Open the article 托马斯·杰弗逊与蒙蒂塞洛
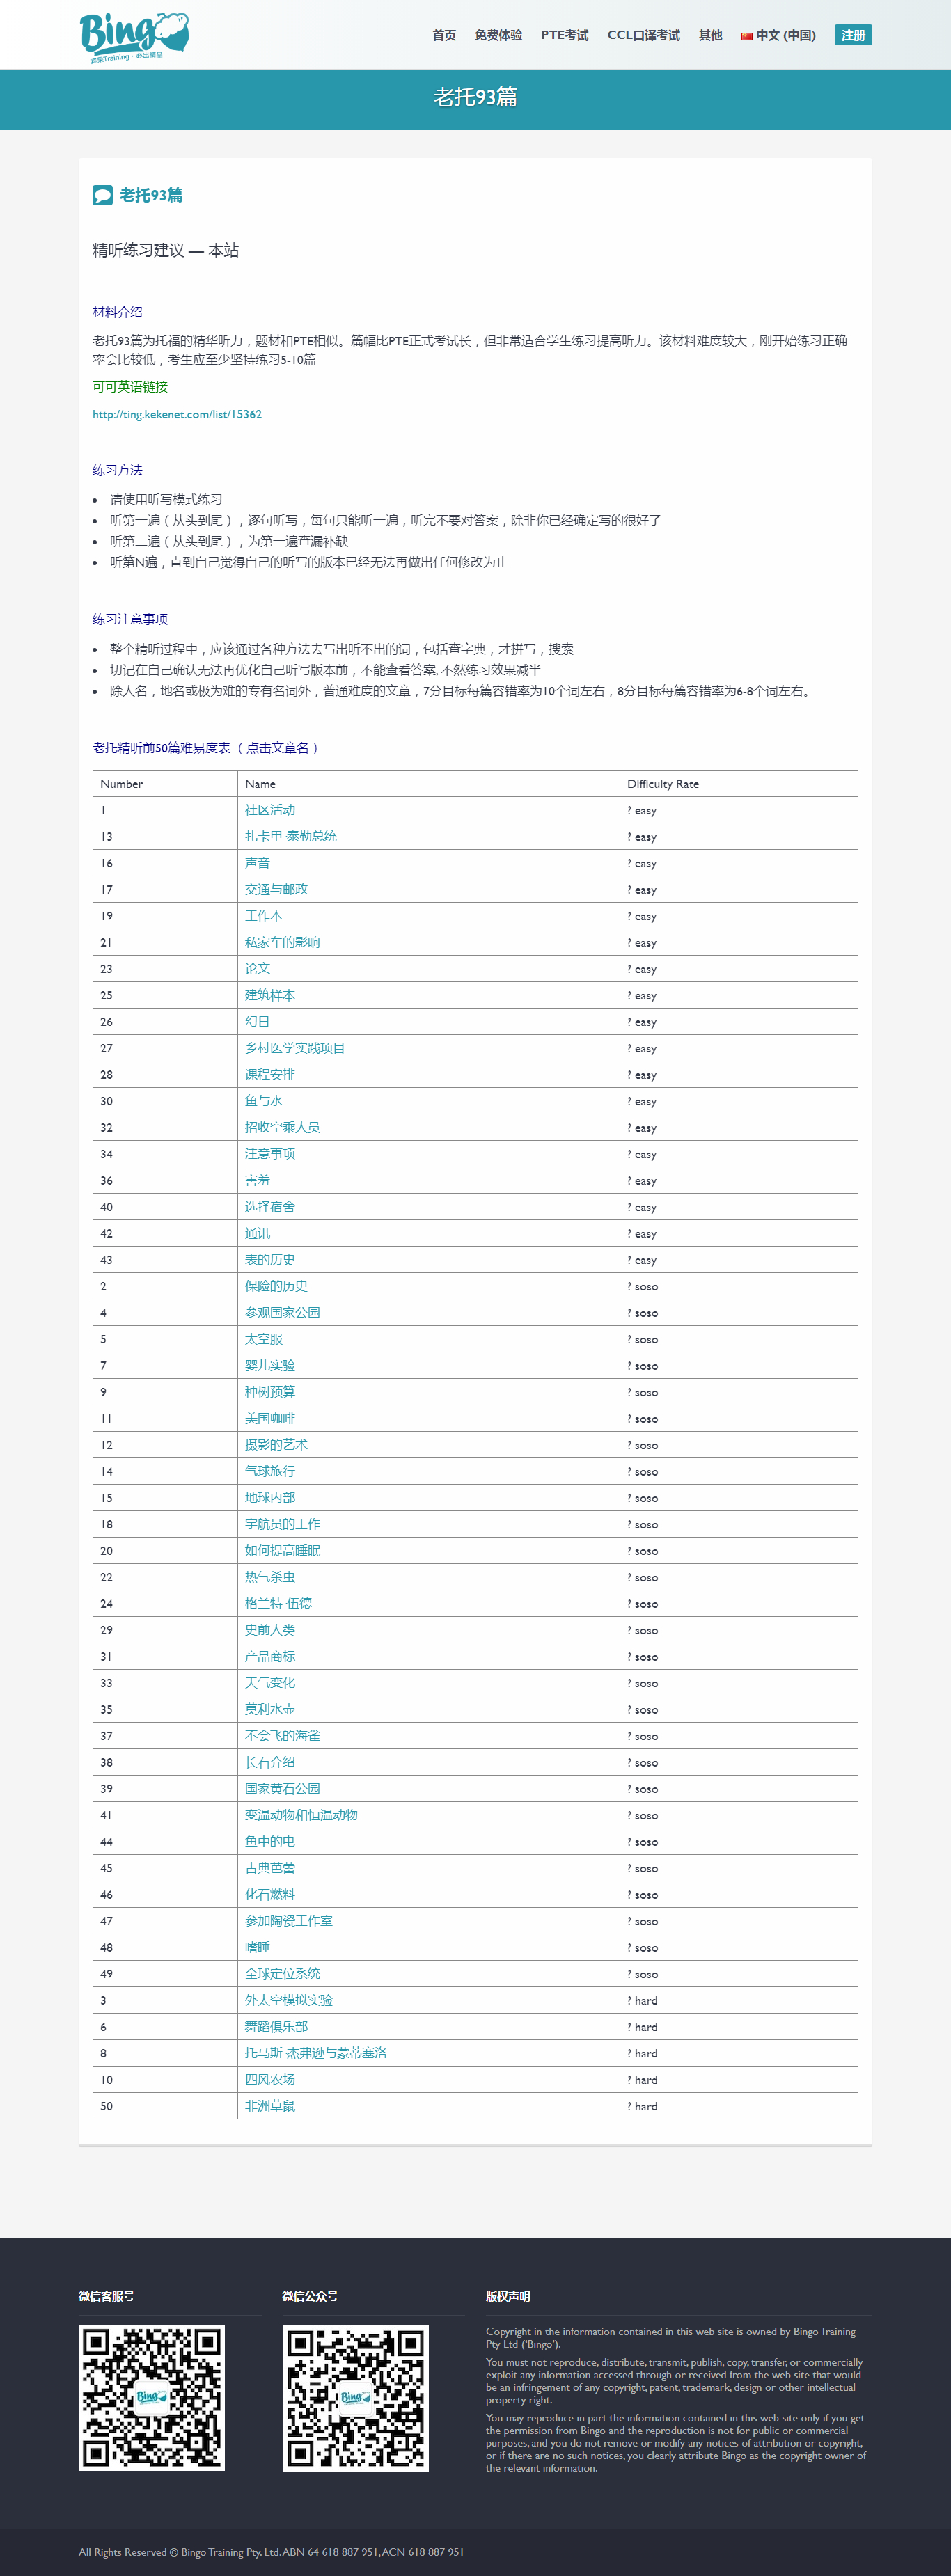Image resolution: width=951 pixels, height=2576 pixels. coord(316,2053)
